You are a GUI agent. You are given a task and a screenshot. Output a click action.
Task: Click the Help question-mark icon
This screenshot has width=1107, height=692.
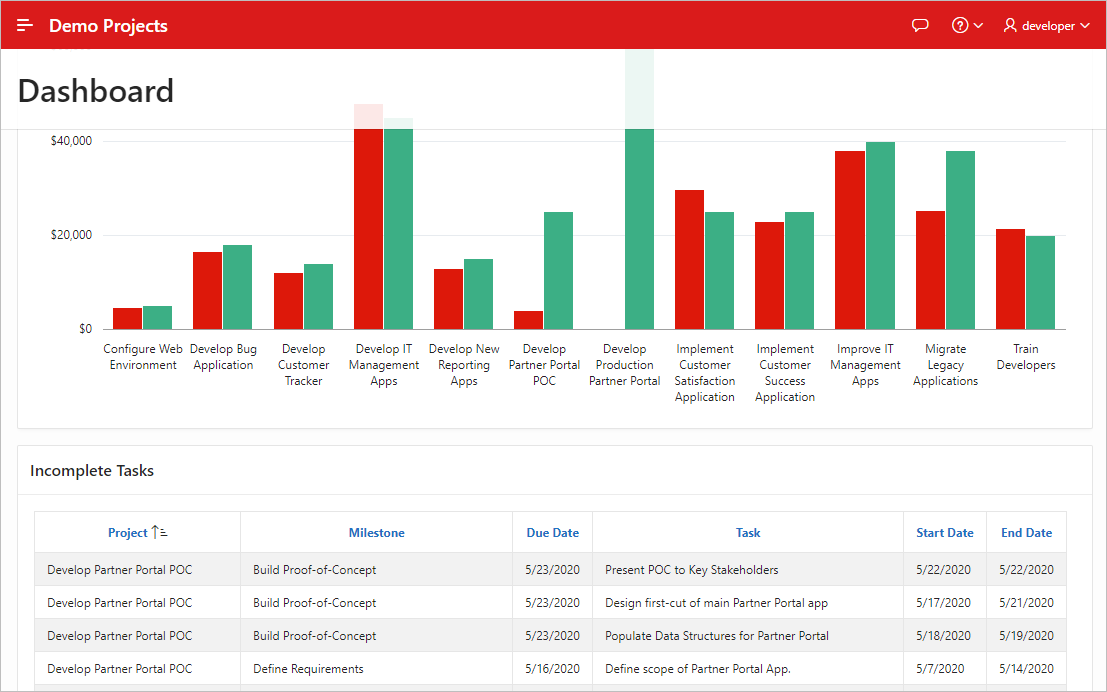tap(961, 25)
